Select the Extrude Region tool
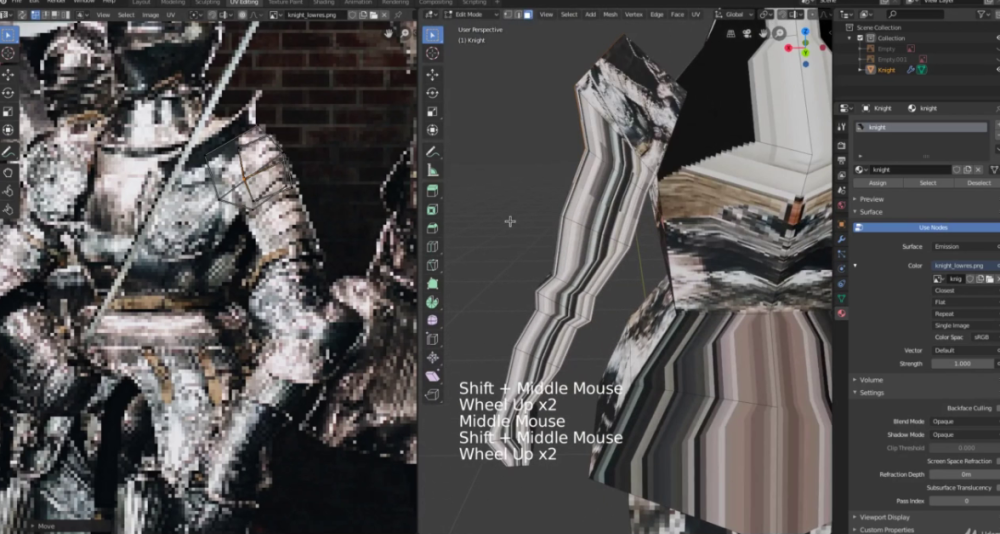Screen dimensions: 1000x534 [x=432, y=191]
